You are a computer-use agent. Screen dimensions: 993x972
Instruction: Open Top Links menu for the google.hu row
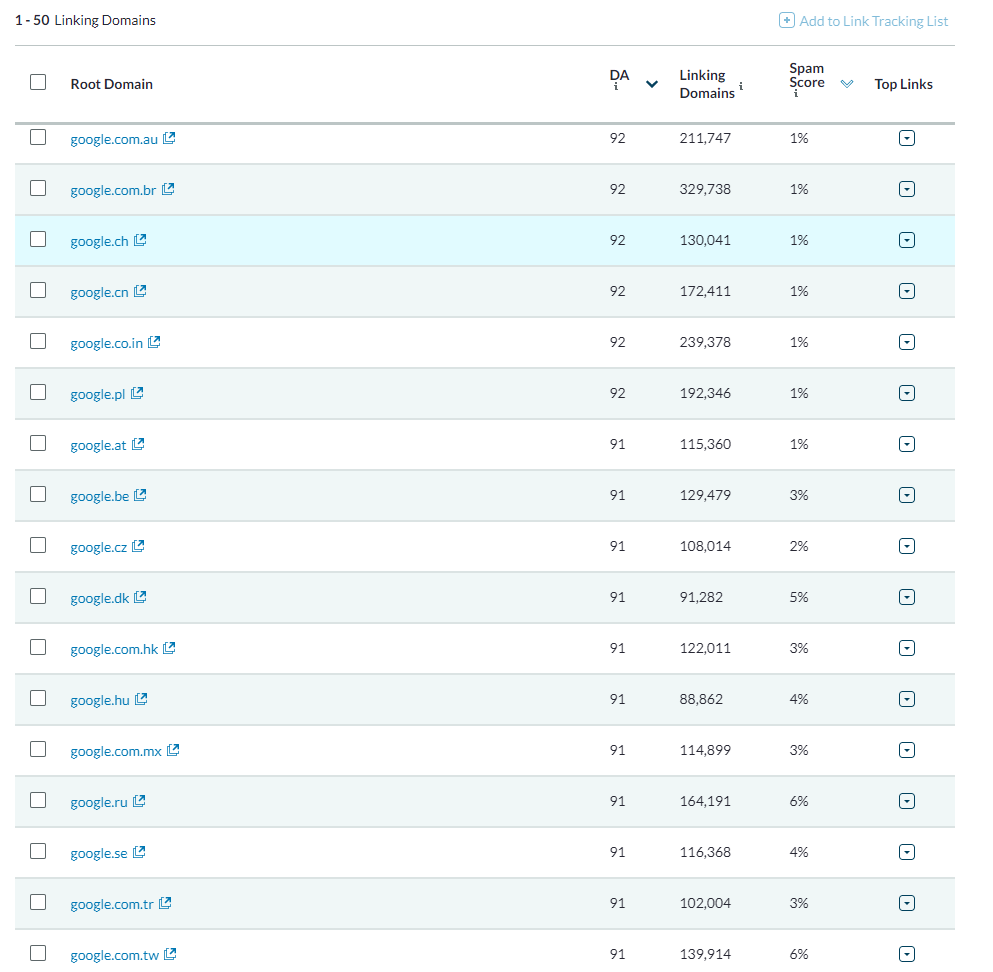point(907,698)
